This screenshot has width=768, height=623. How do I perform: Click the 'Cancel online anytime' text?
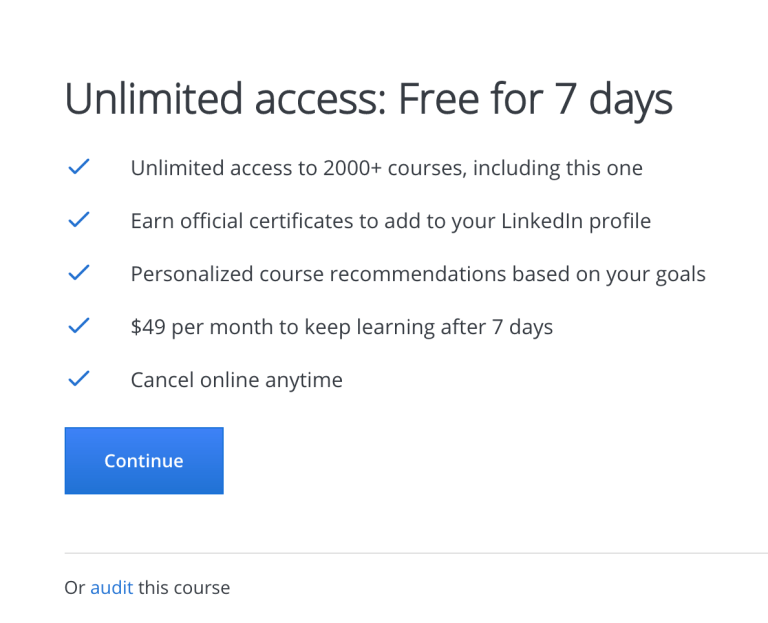pos(236,380)
